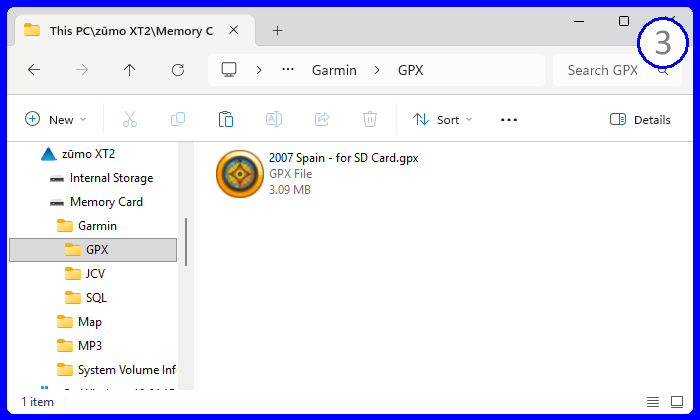Click the Rename icon in toolbar

[274, 119]
